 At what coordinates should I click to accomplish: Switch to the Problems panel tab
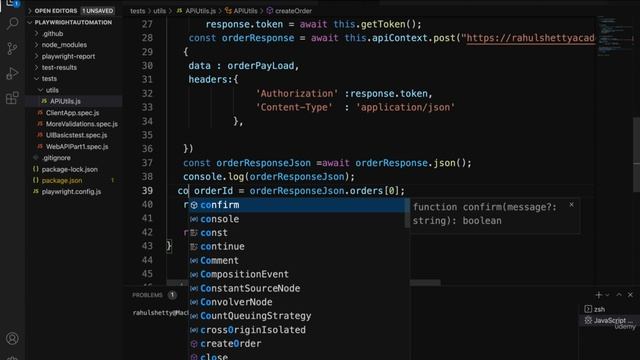click(x=147, y=295)
